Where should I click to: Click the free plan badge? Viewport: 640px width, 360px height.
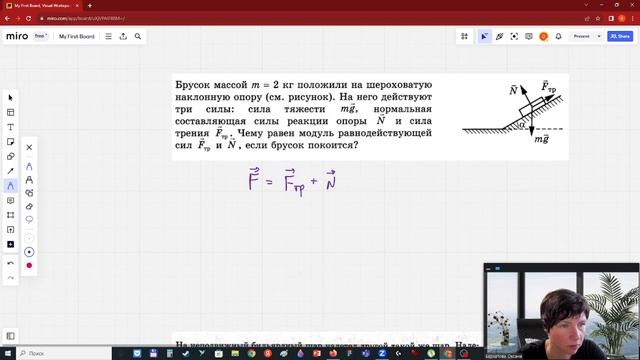pyautogui.click(x=40, y=36)
